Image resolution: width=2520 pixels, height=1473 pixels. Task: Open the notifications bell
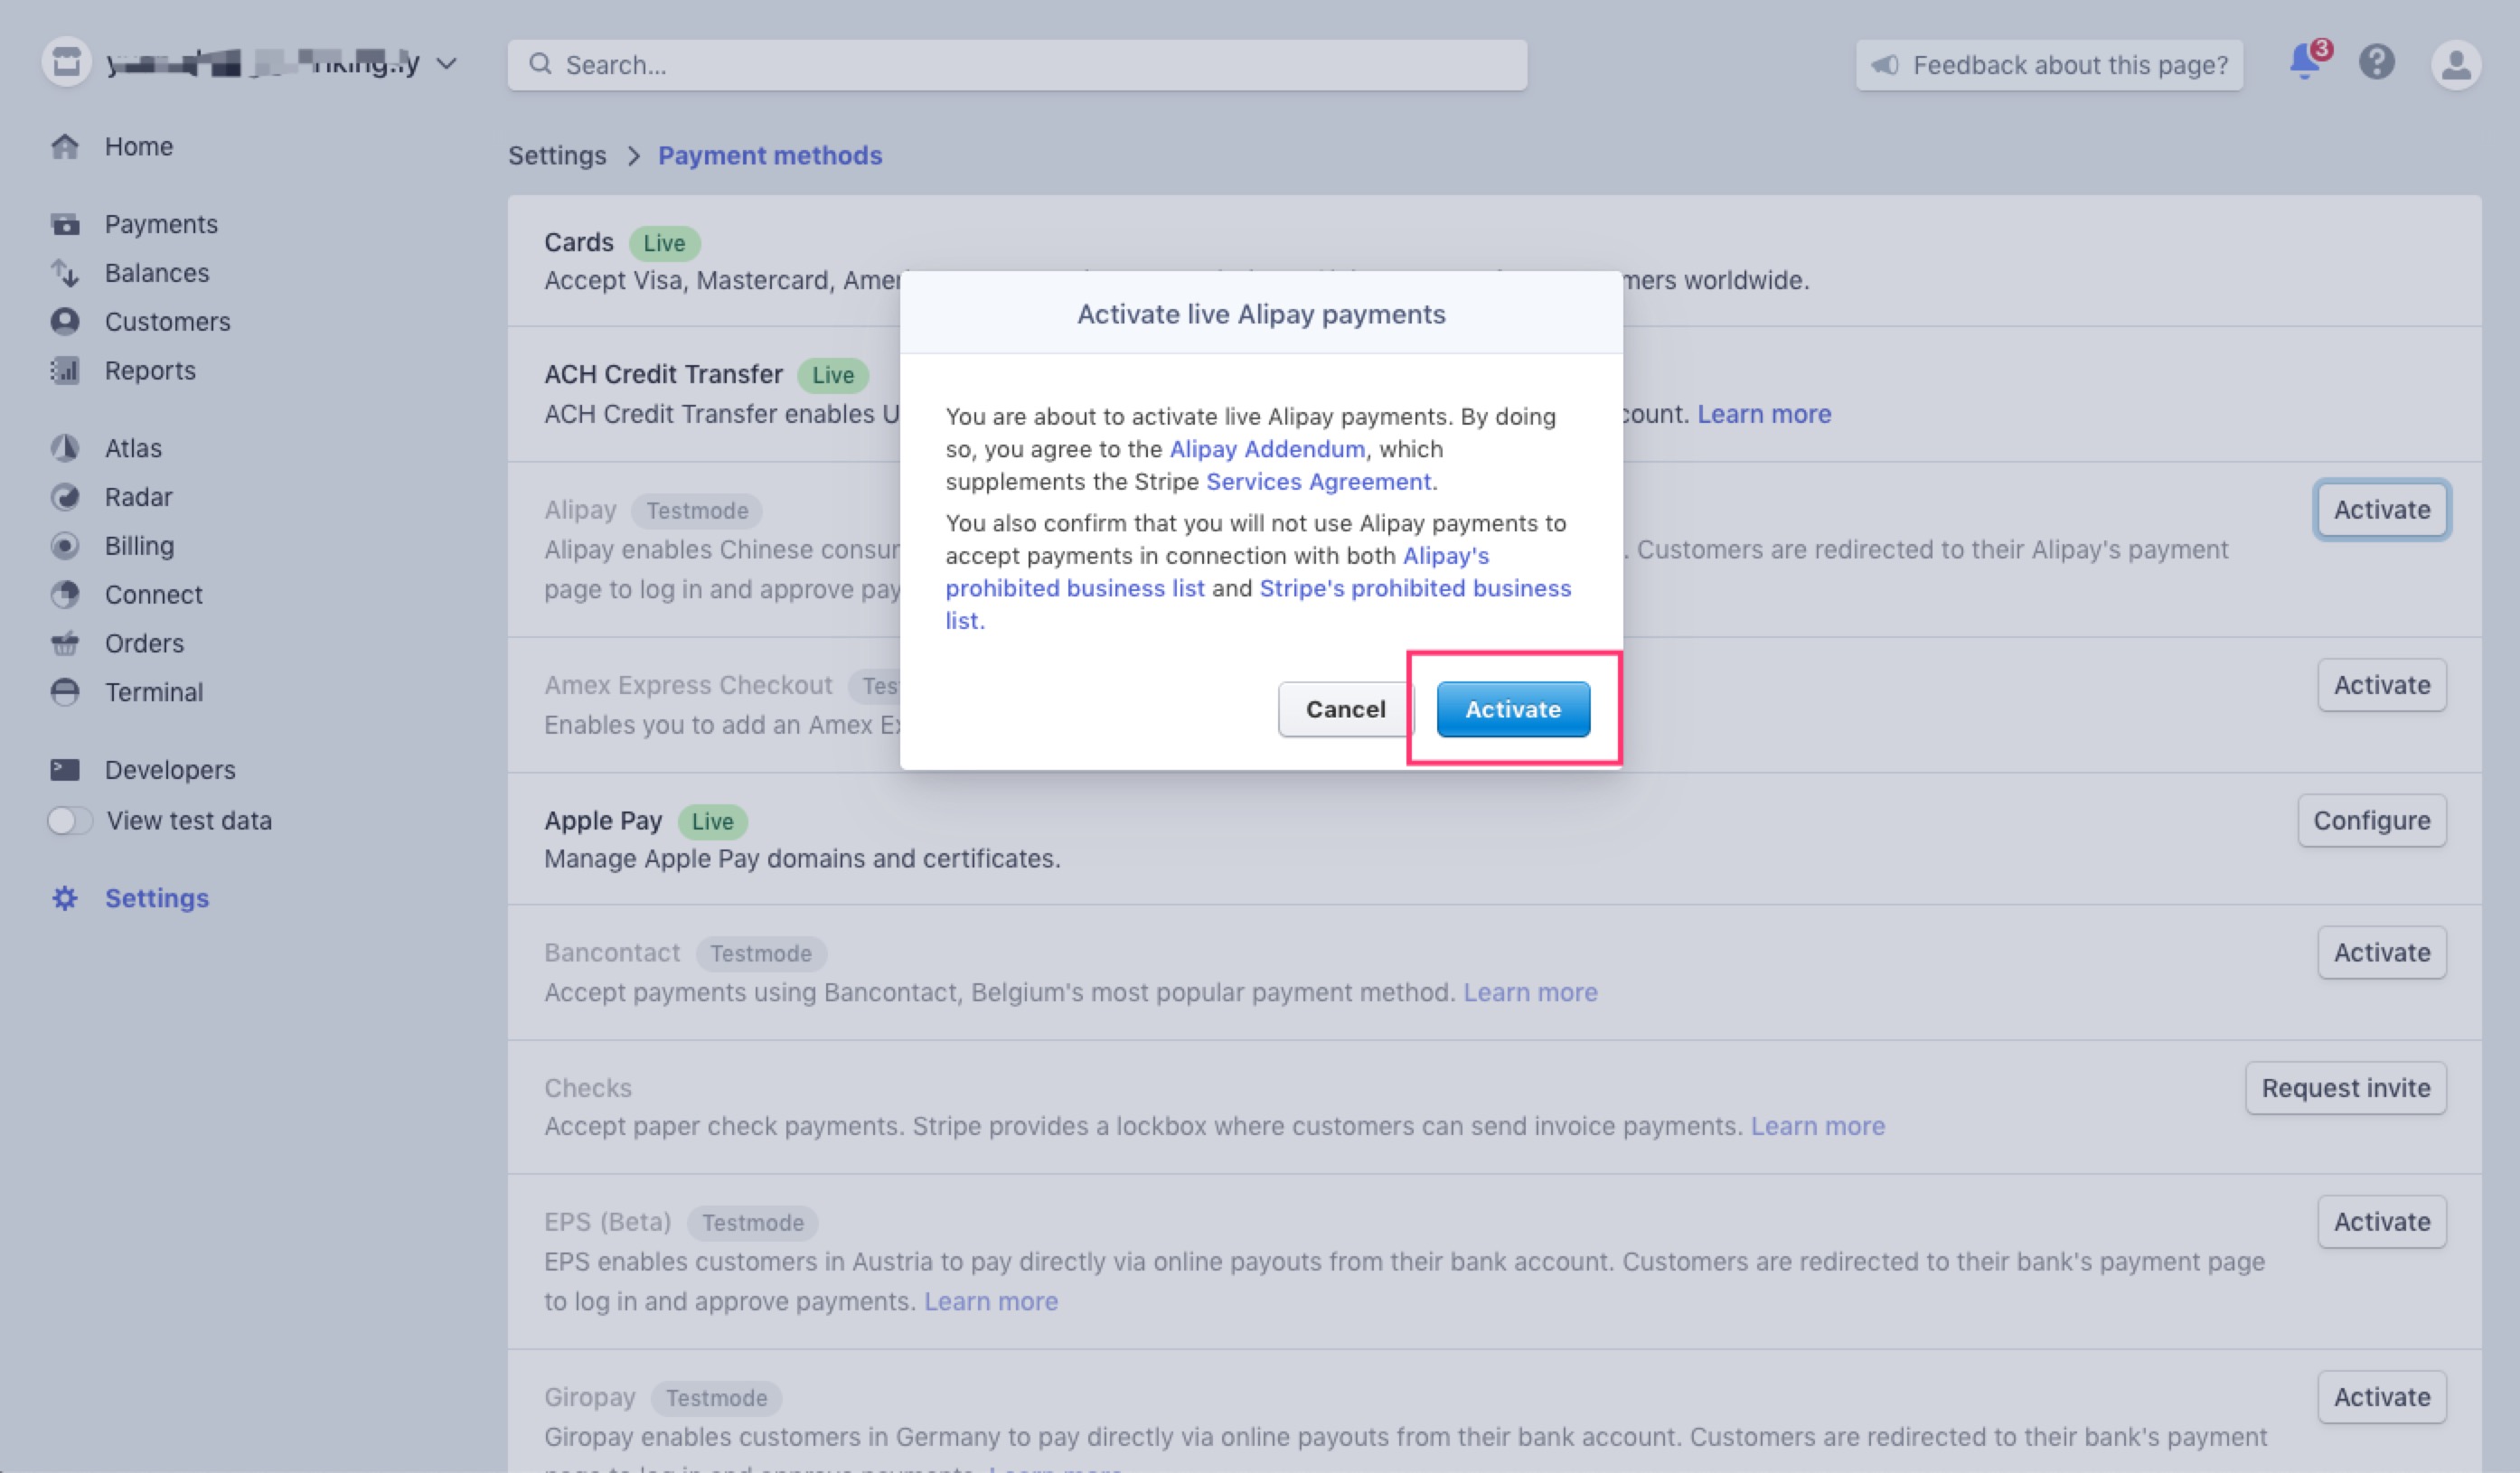pos(2305,62)
